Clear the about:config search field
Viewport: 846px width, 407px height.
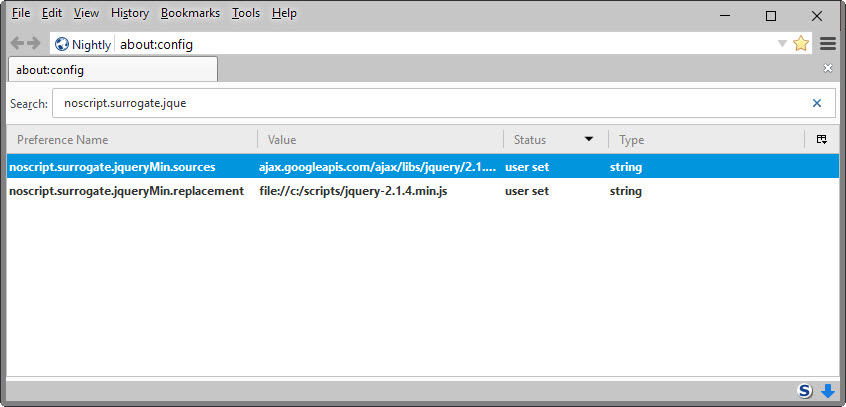tap(817, 103)
